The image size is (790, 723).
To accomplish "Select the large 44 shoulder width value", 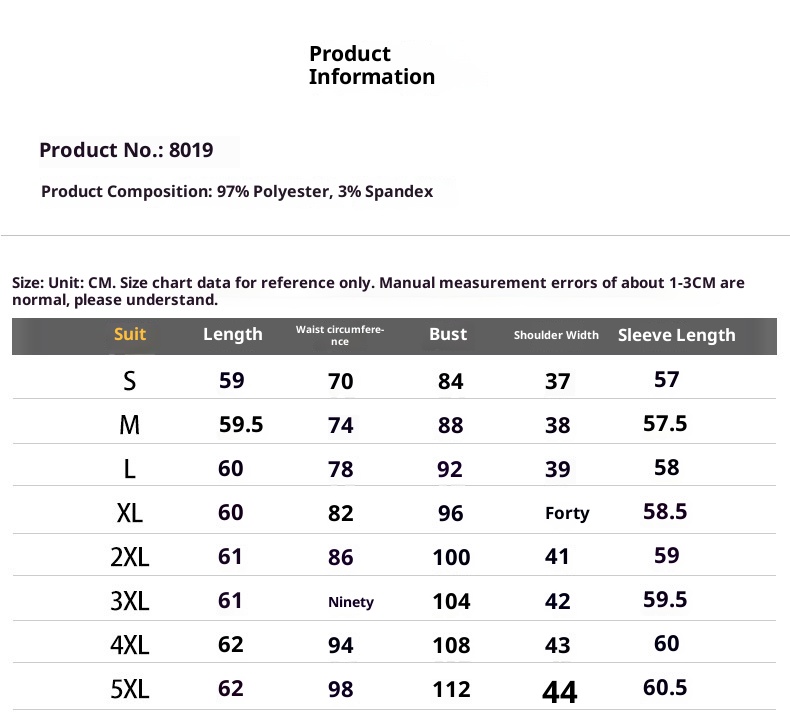I will pos(559,691).
